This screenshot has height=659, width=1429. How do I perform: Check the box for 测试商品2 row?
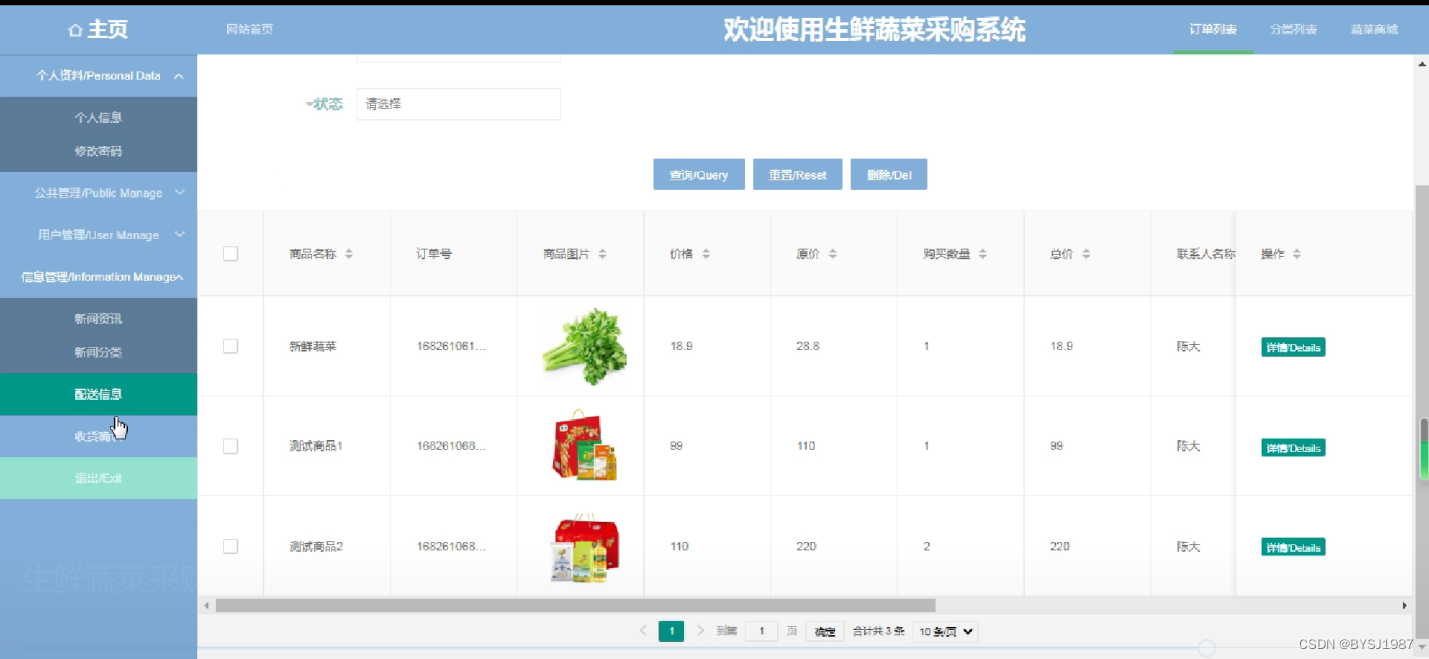click(230, 546)
